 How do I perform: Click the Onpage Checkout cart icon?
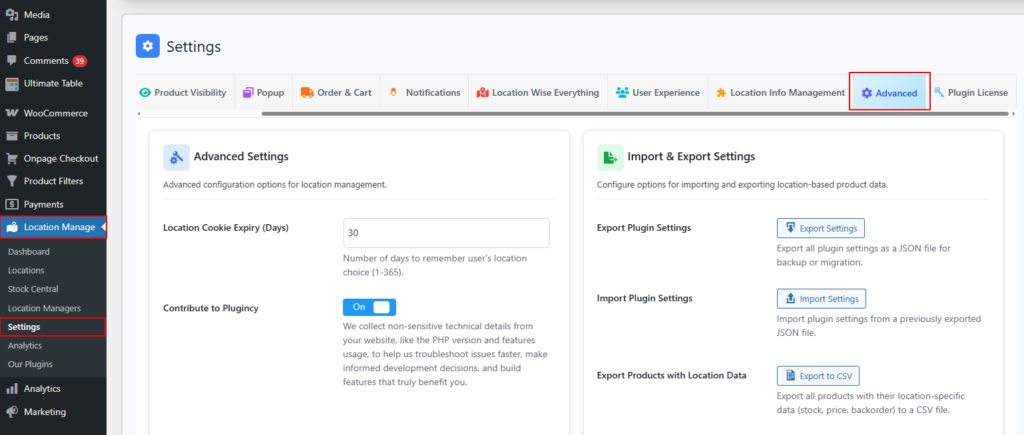click(x=12, y=158)
